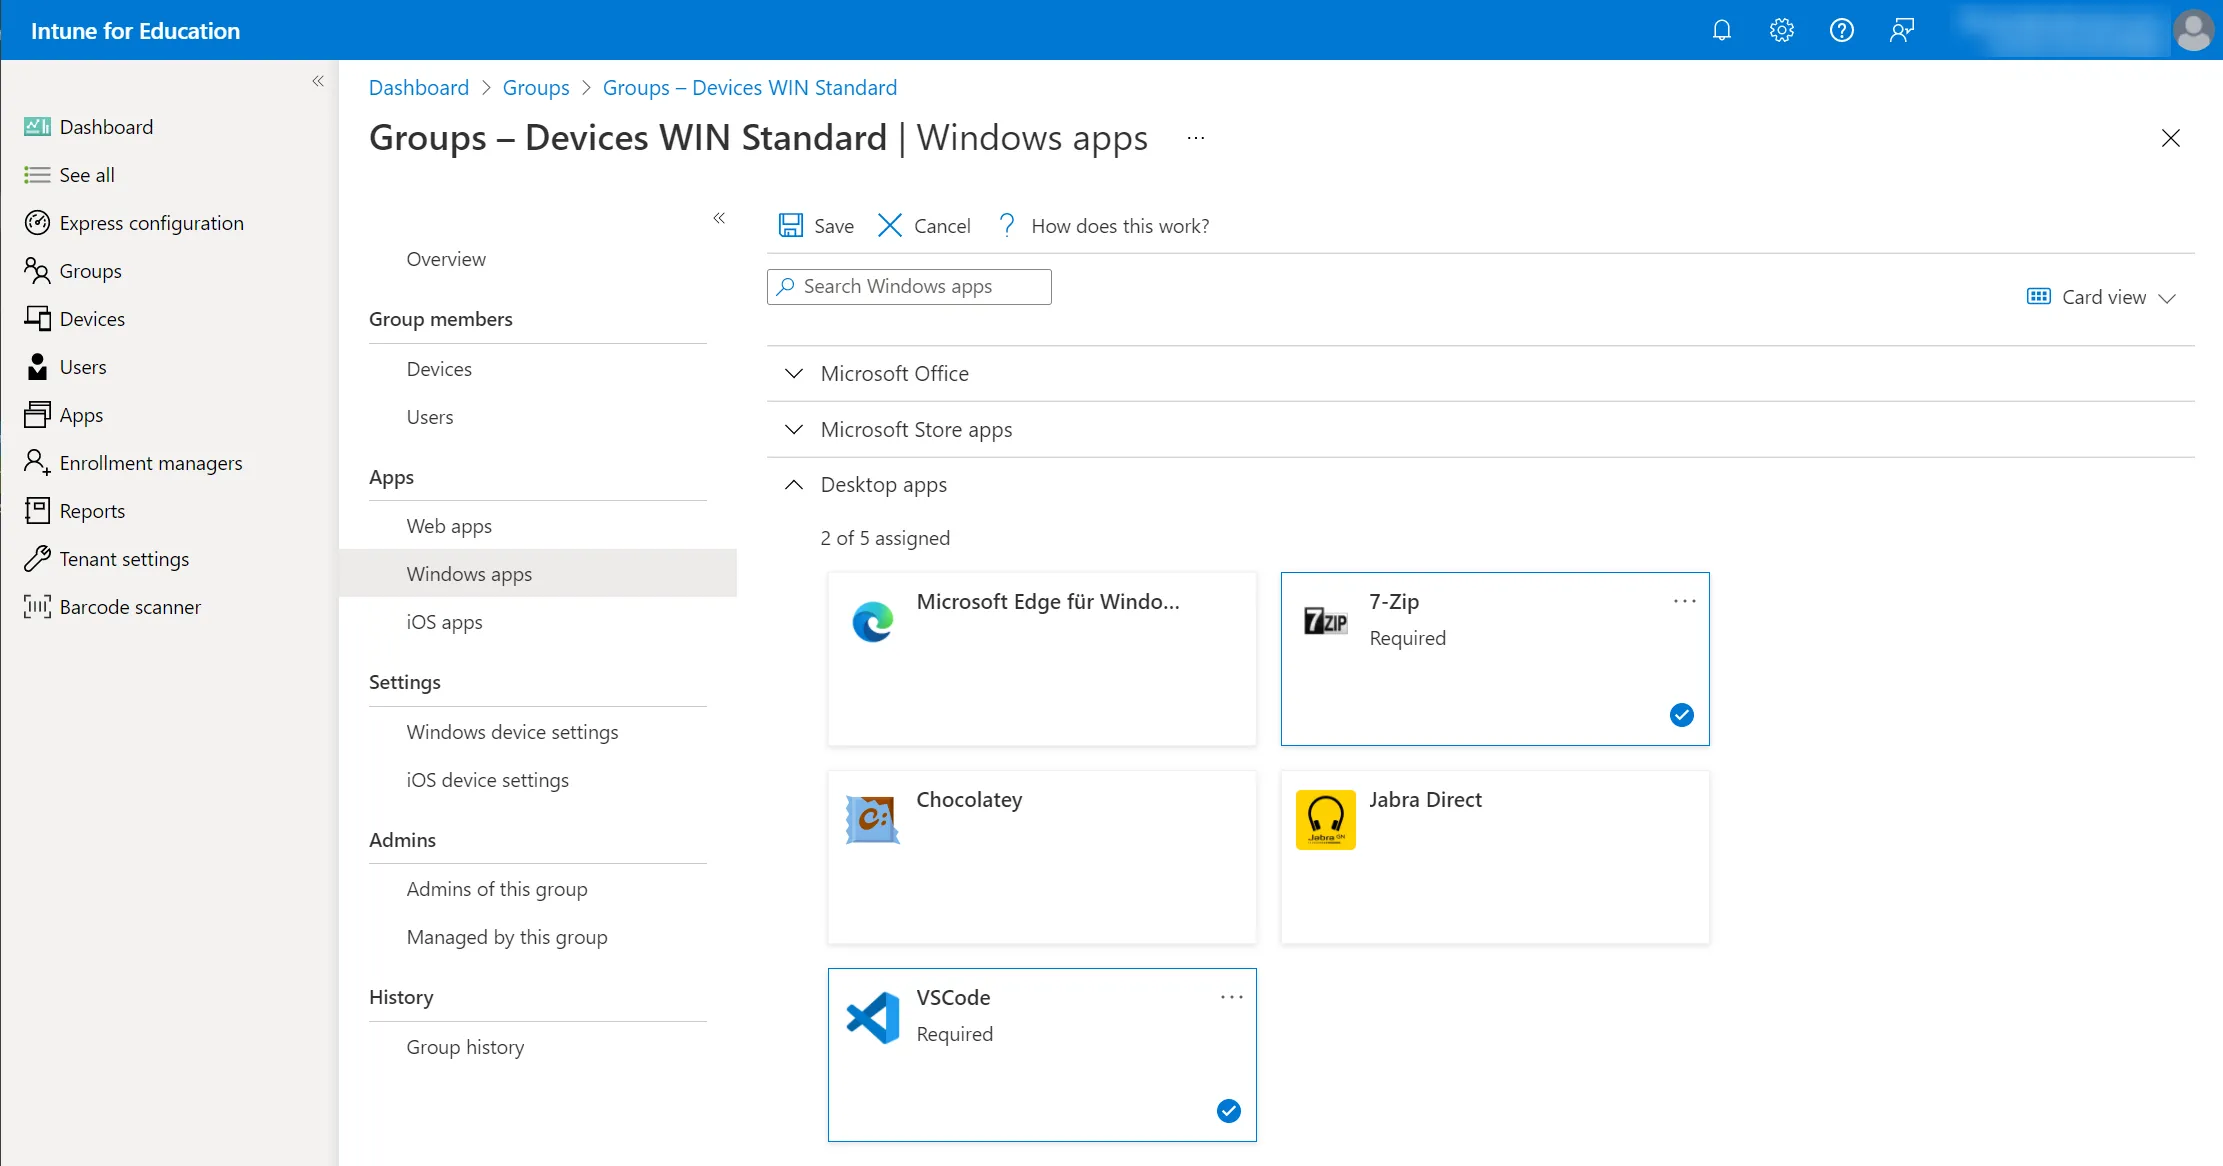Screen dimensions: 2223x1166
Task: Click the Apps icon in left sidebar
Action: coord(37,415)
